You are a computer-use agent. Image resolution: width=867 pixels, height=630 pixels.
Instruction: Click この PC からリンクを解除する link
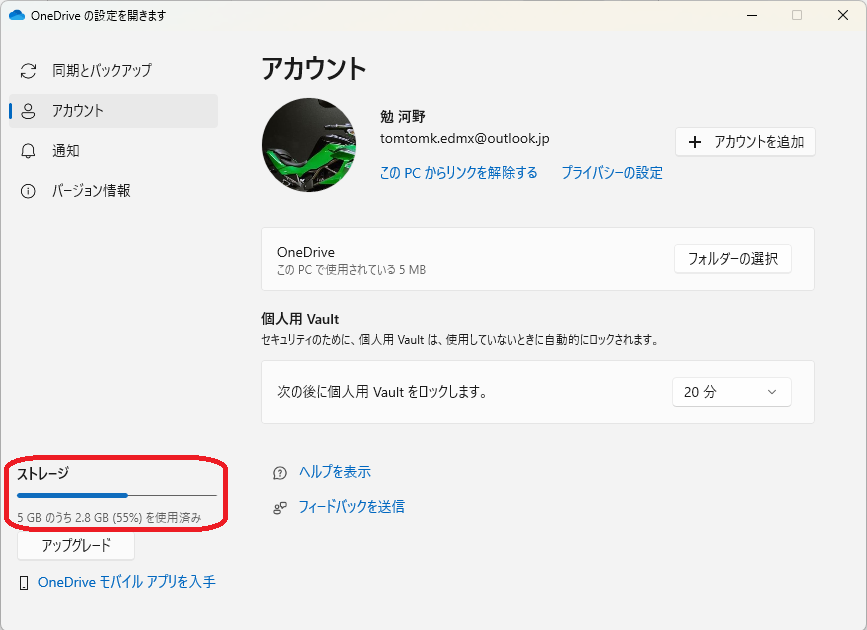tap(458, 173)
